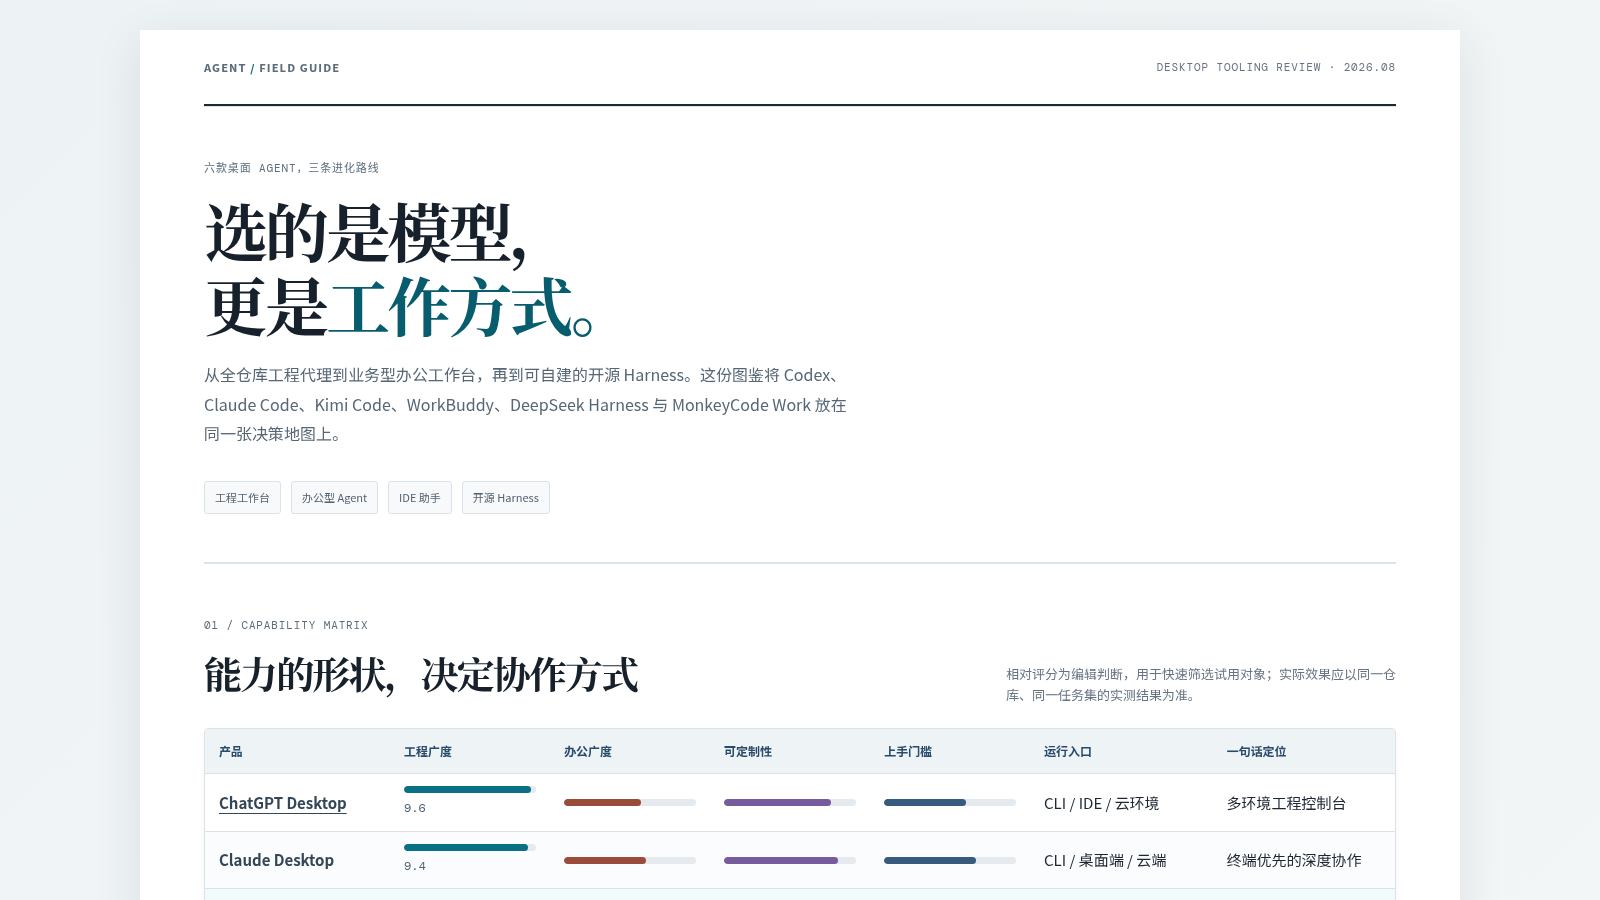
Task: Click the teal 工作方式 headline text
Action: [x=450, y=307]
